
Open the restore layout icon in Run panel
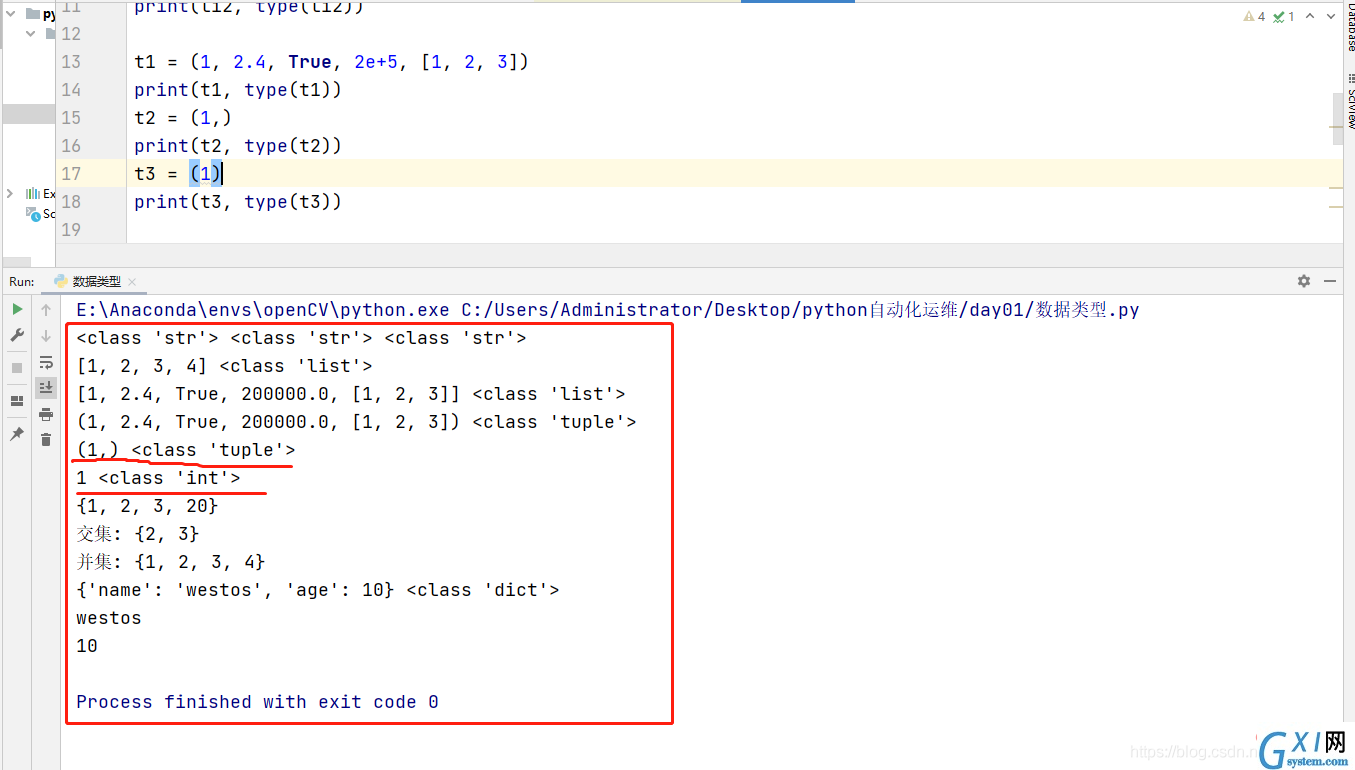coord(17,401)
